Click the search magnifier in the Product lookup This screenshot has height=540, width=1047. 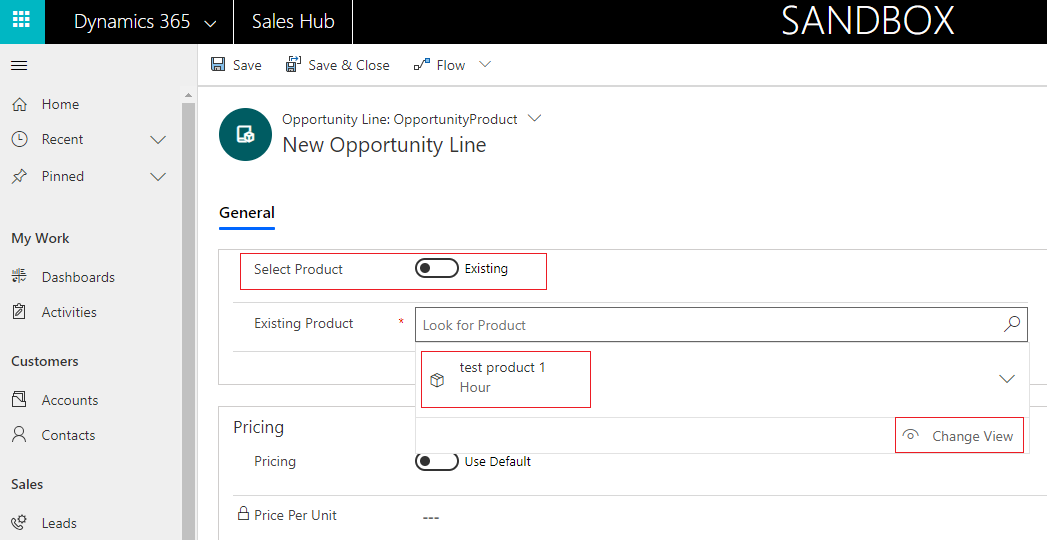pos(1012,324)
